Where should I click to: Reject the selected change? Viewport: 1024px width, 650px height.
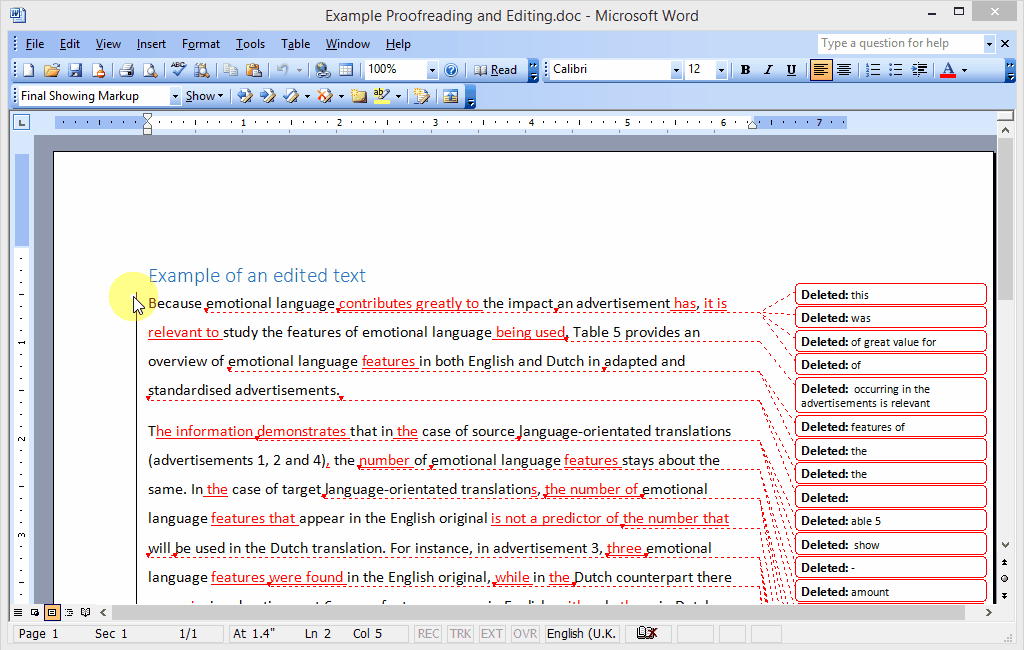[325, 96]
